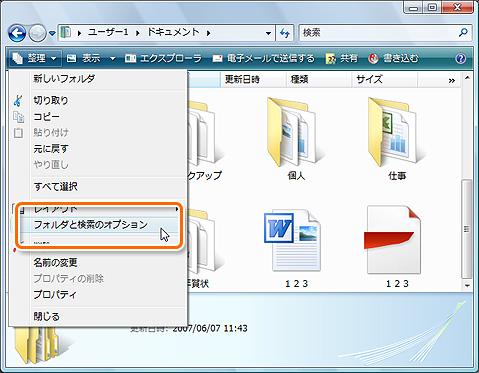Select フォルダと検索のオプション menu entry
The height and width of the screenshot is (373, 479).
point(98,225)
